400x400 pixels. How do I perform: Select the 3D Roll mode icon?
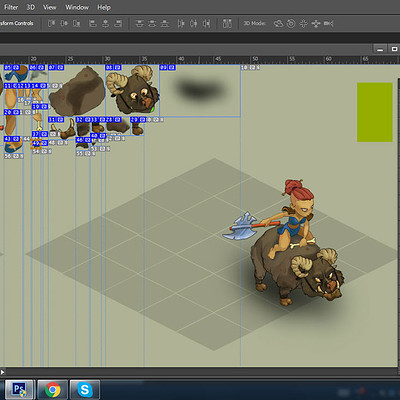291,23
